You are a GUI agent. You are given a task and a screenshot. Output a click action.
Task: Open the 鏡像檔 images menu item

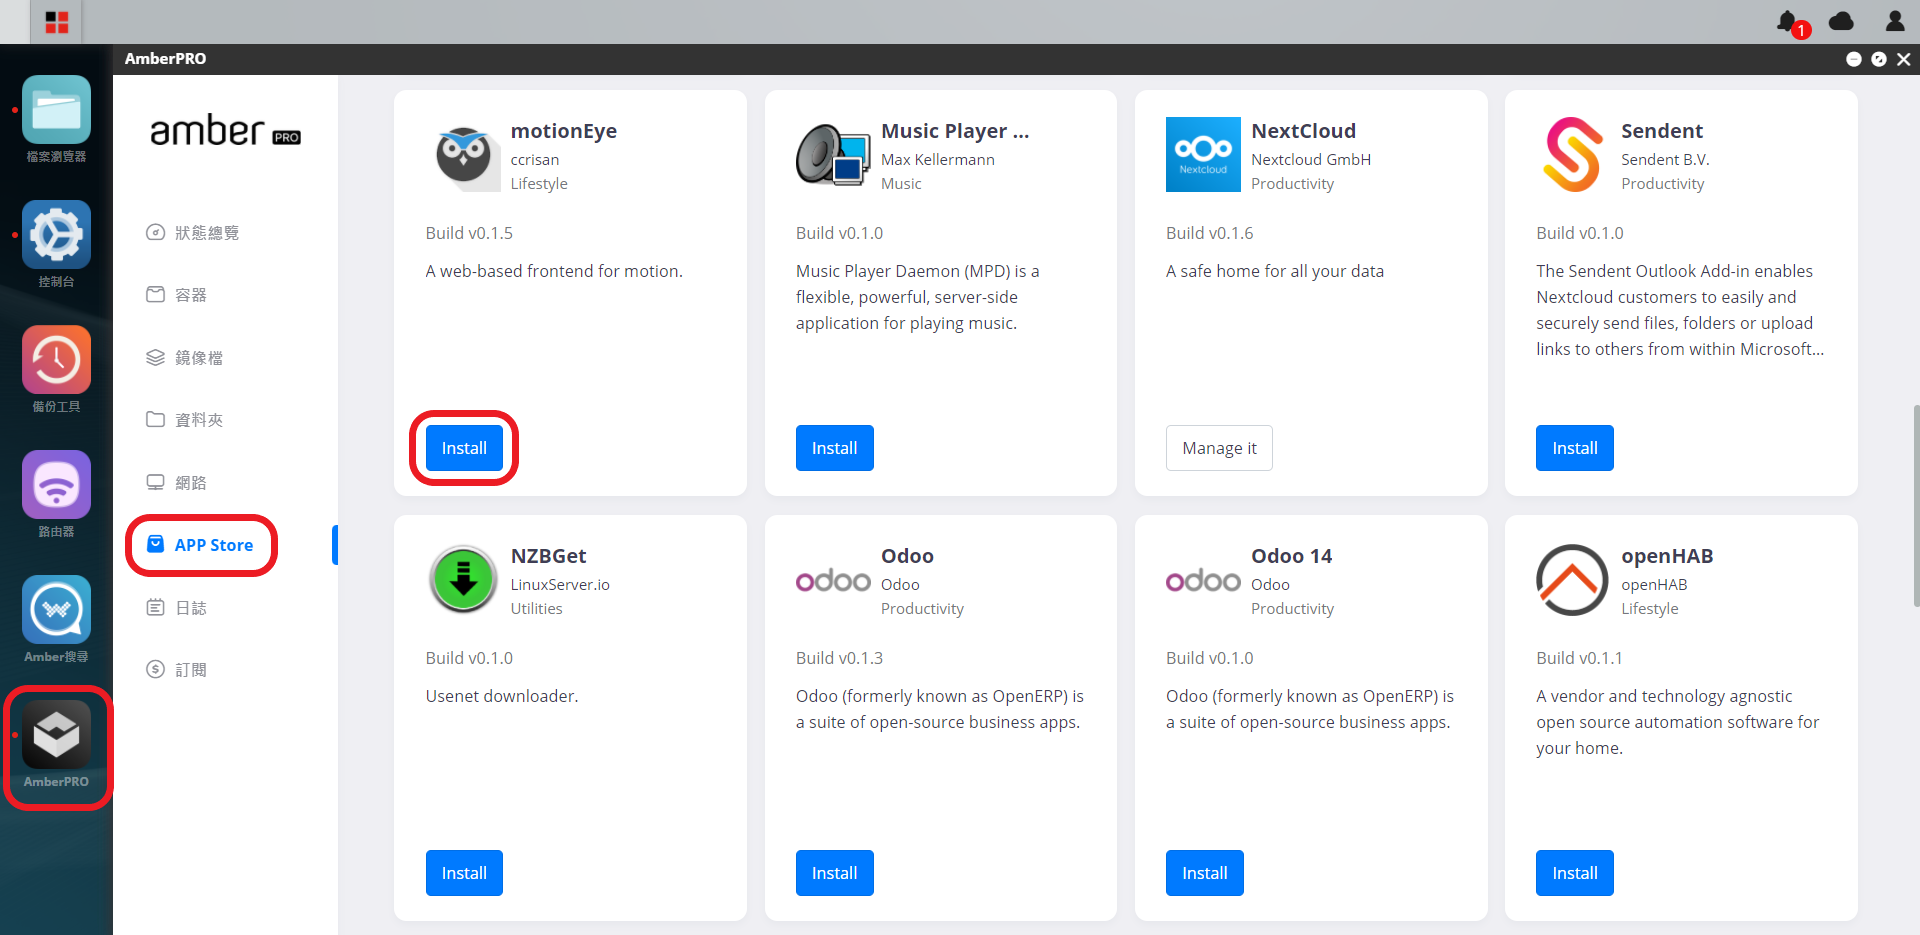(x=185, y=358)
